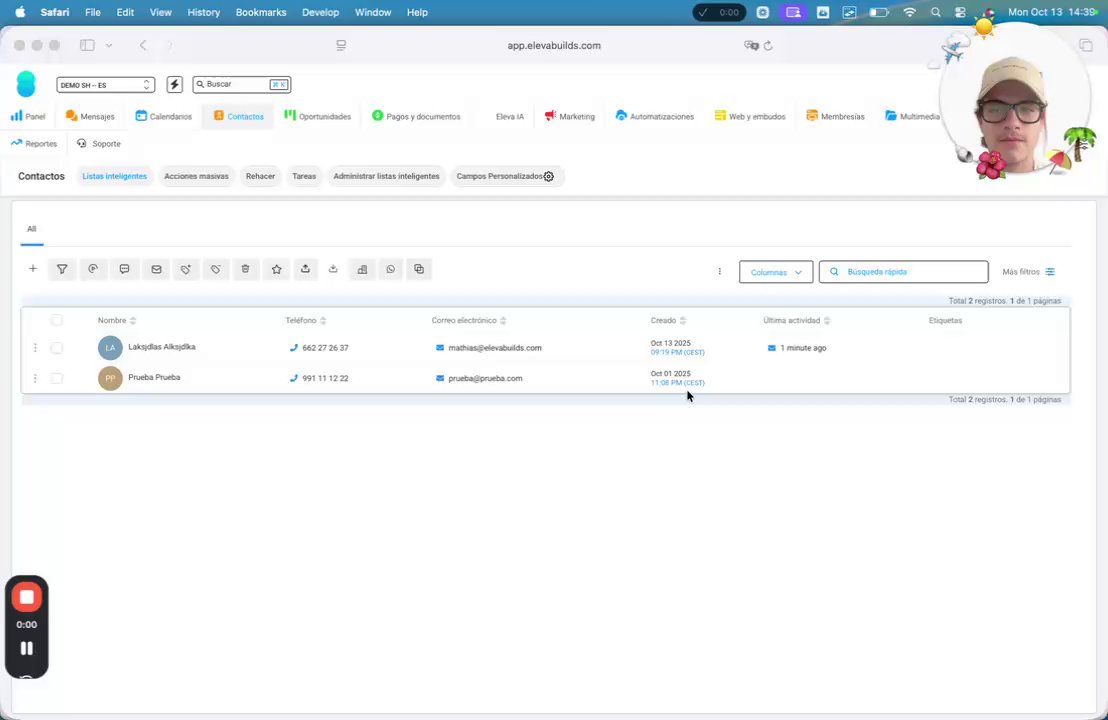1108x720 pixels.
Task: Click the three-dot menu beside Columnas
Action: [x=719, y=271]
